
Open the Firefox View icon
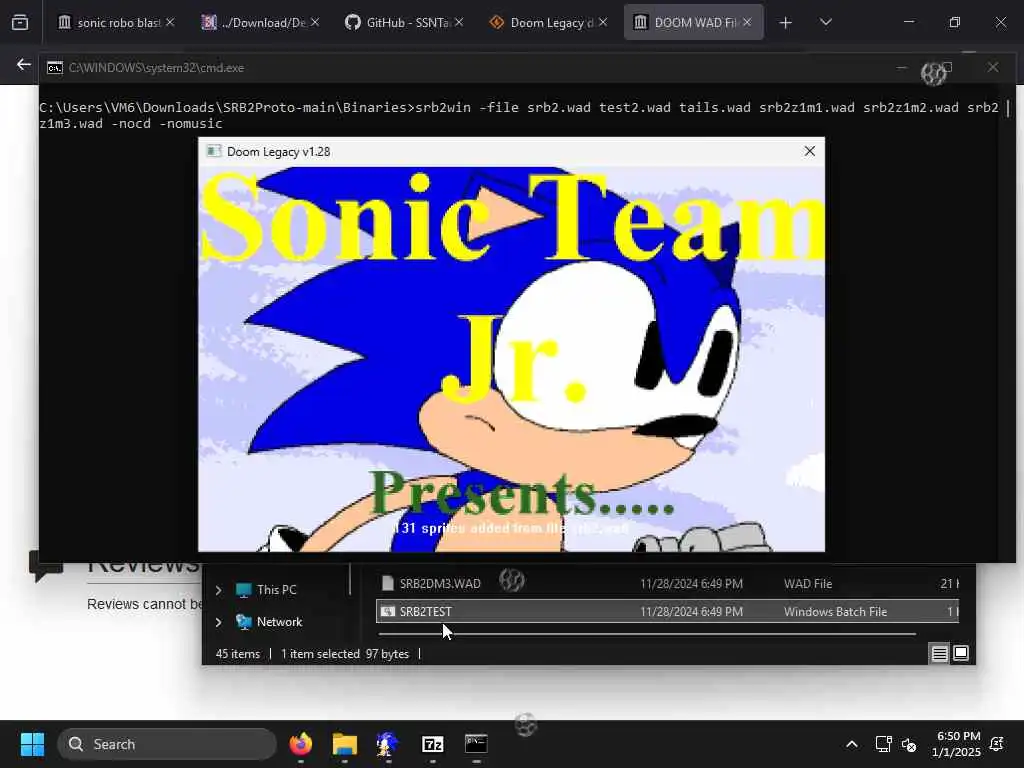[x=20, y=23]
